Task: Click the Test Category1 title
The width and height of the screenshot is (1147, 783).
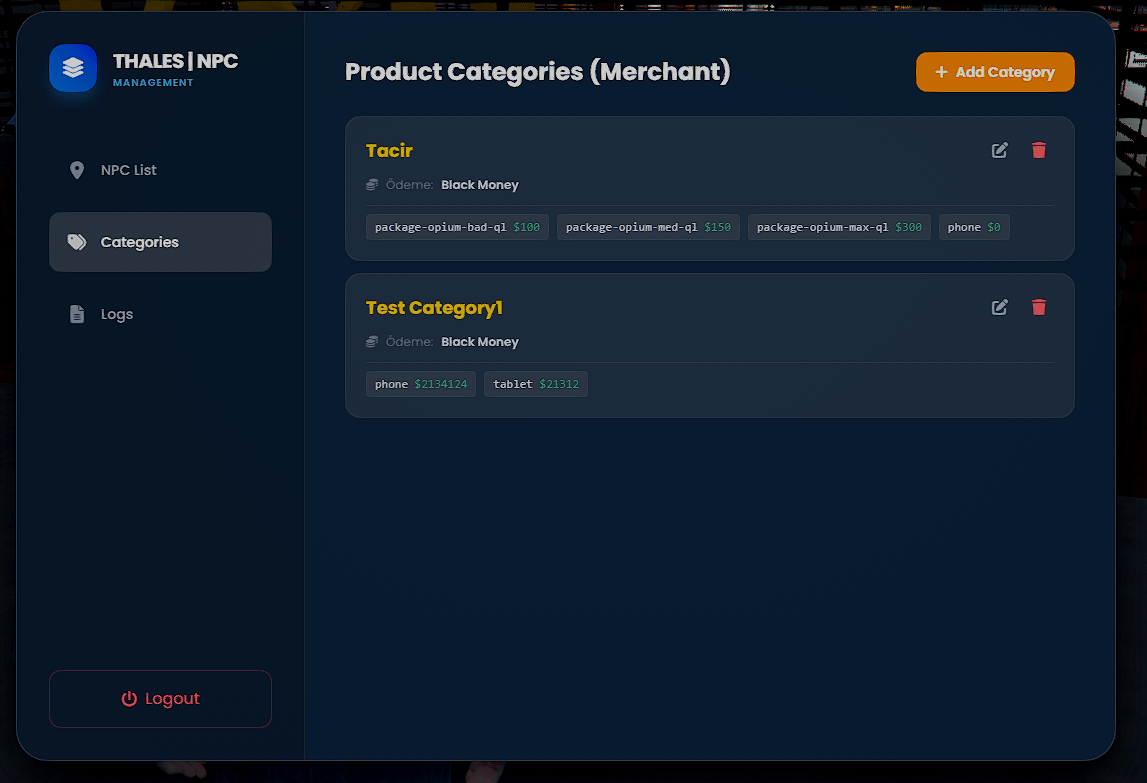Action: pos(435,308)
